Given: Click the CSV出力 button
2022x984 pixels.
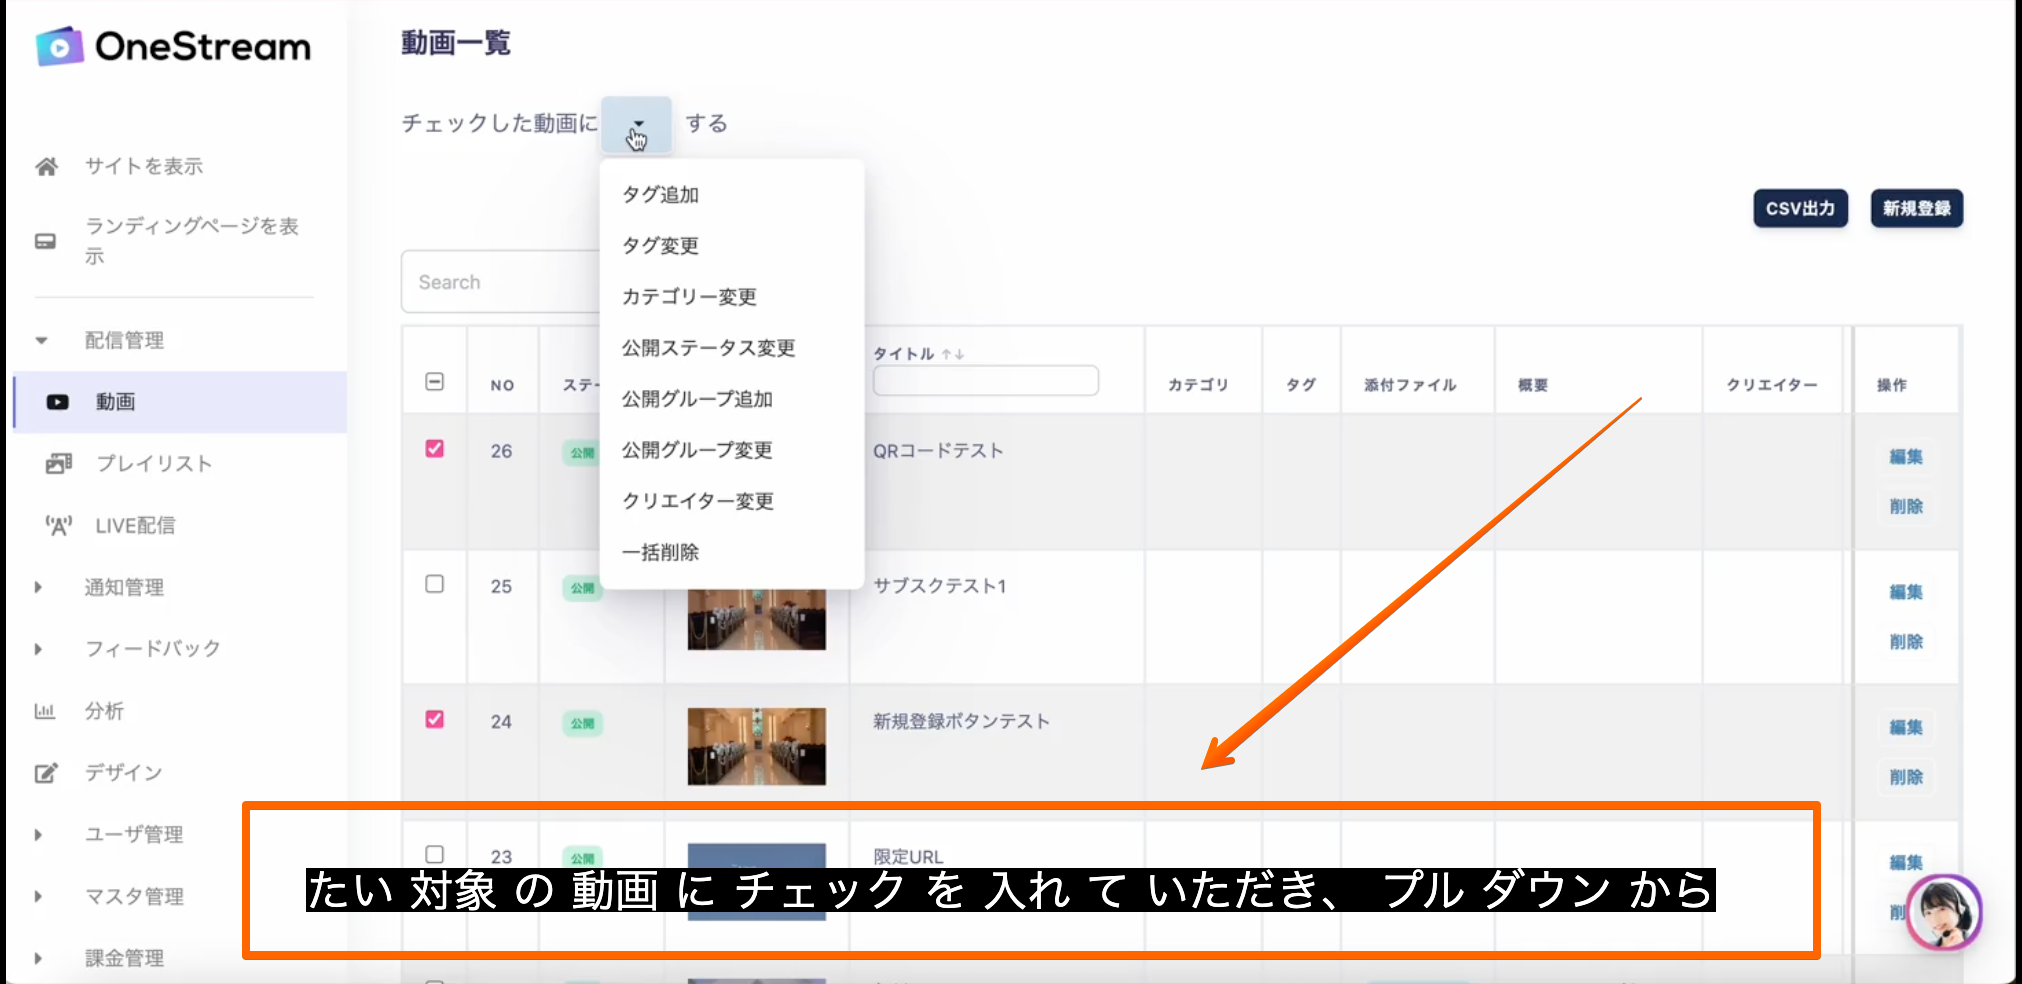Looking at the screenshot, I should (x=1800, y=209).
